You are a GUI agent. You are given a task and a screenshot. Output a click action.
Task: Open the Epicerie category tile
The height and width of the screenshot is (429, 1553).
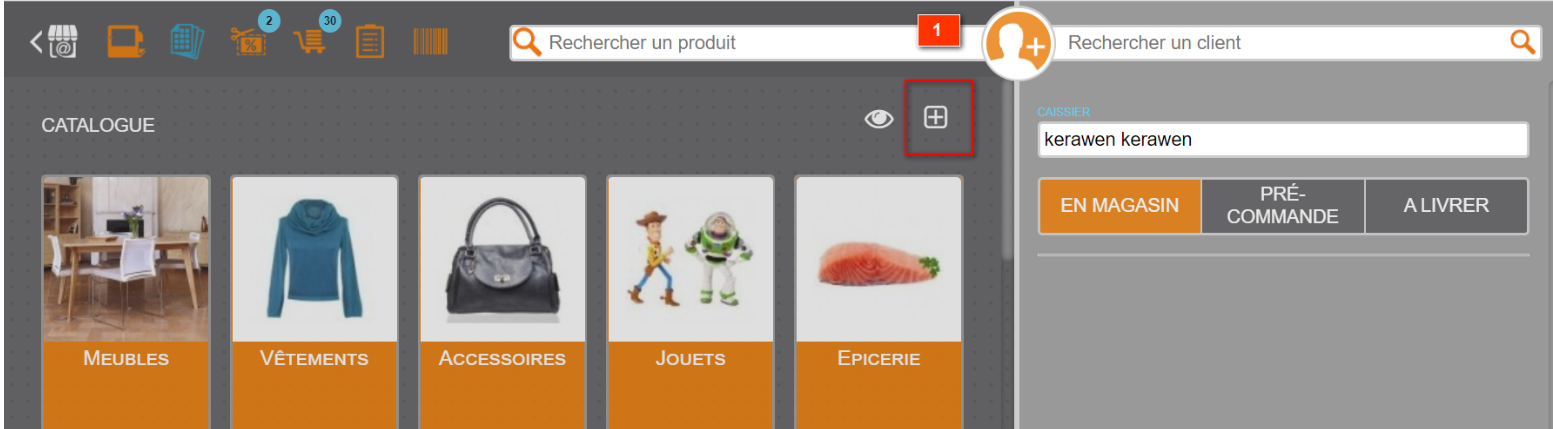coord(879,302)
